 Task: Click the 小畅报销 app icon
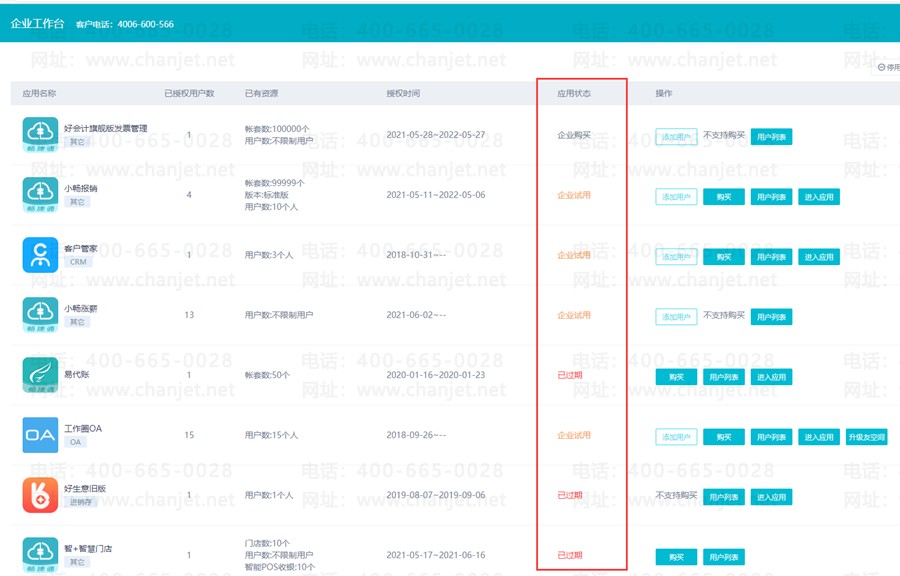point(40,194)
